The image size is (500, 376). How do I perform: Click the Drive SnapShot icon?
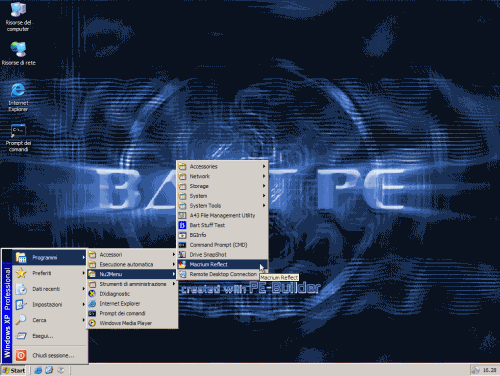coord(182,255)
